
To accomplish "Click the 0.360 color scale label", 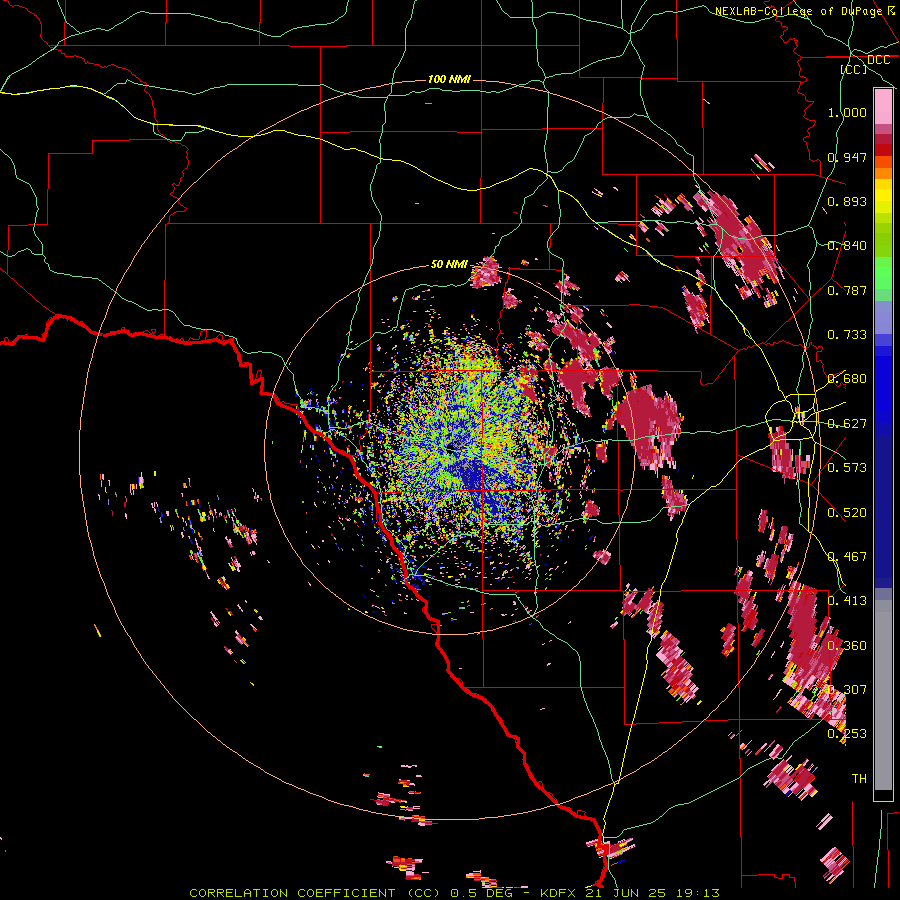I will tap(847, 646).
